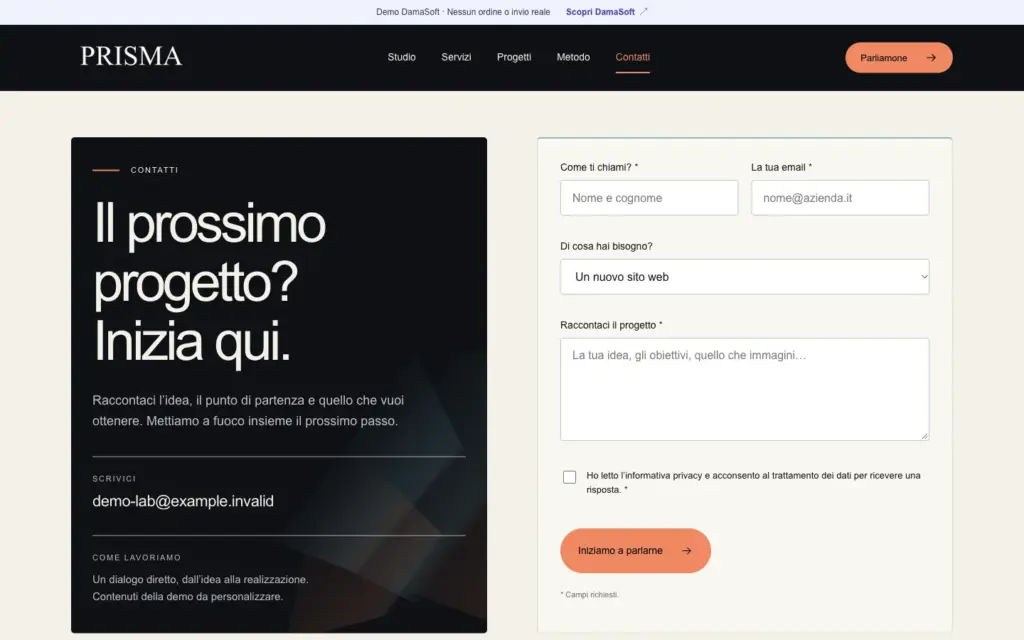Screen dimensions: 1024x640
Task: Click the dropdown chevron of Un nuovo sito web
Action: pyautogui.click(x=923, y=277)
